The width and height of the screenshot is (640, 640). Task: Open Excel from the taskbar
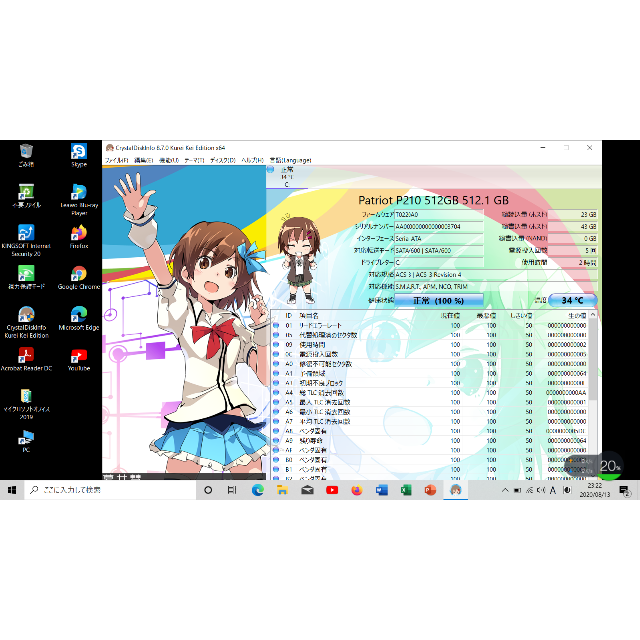[x=406, y=490]
